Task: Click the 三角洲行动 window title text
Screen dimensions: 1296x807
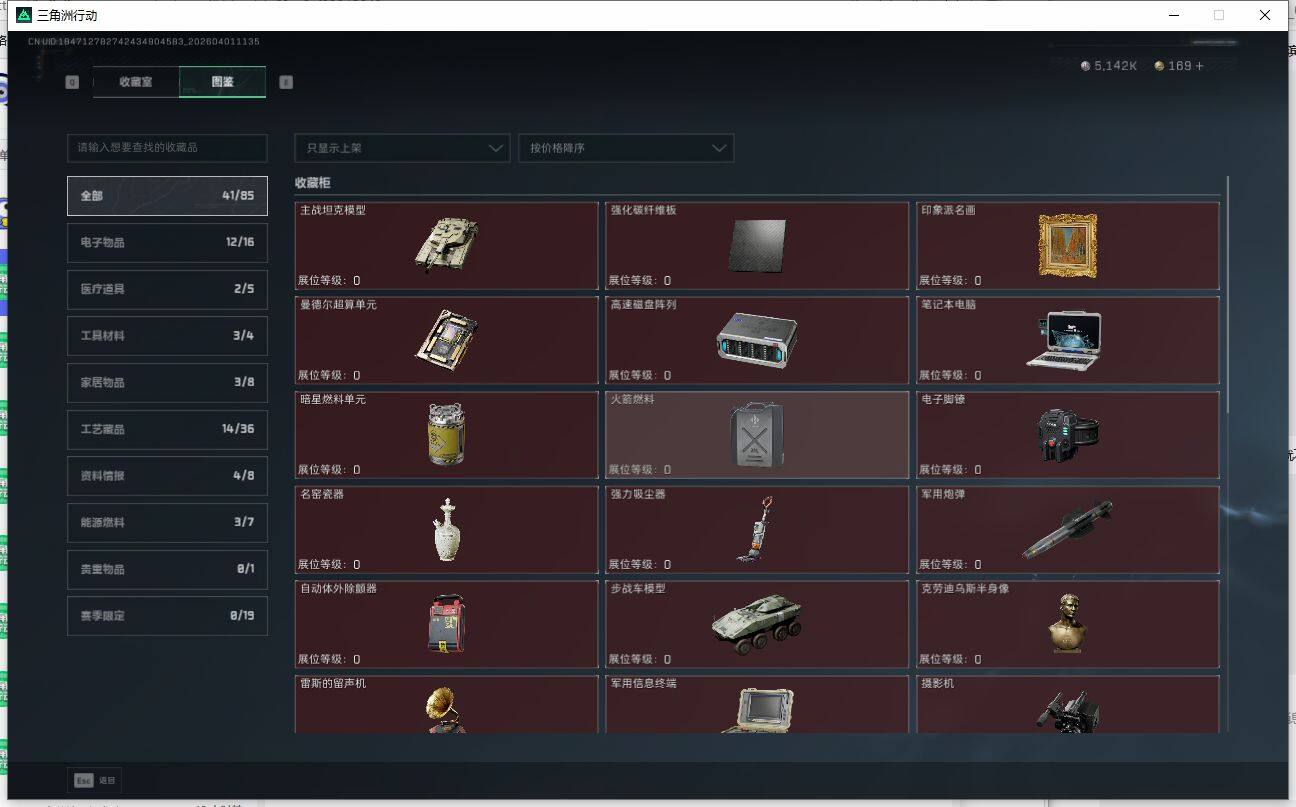Action: point(67,16)
